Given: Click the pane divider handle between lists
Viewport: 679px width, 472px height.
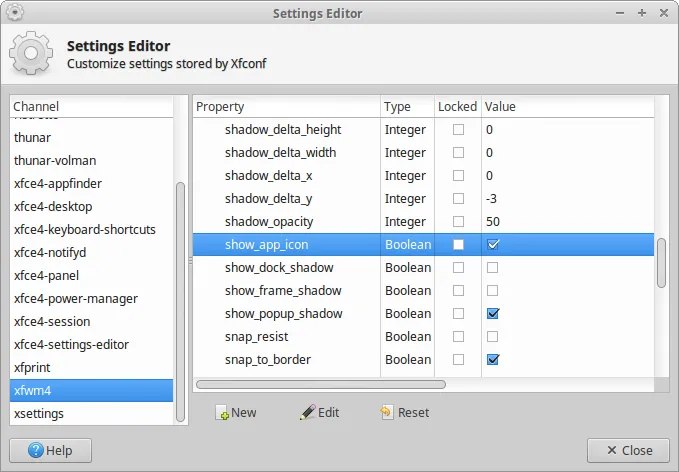Looking at the screenshot, I should click(x=190, y=261).
